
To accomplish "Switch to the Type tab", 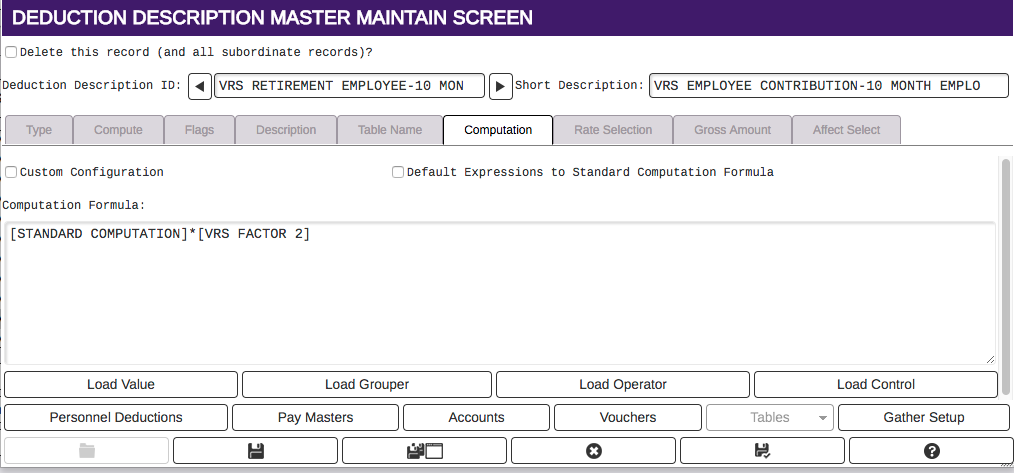I will pos(39,129).
